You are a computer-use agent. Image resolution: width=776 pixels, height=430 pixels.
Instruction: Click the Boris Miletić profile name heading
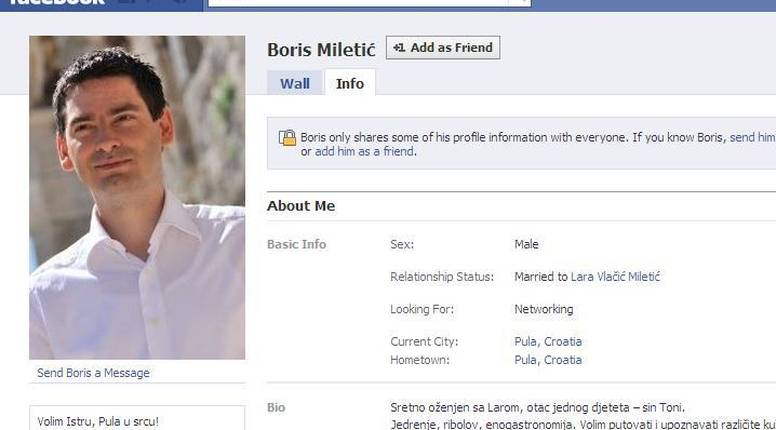[x=322, y=50]
